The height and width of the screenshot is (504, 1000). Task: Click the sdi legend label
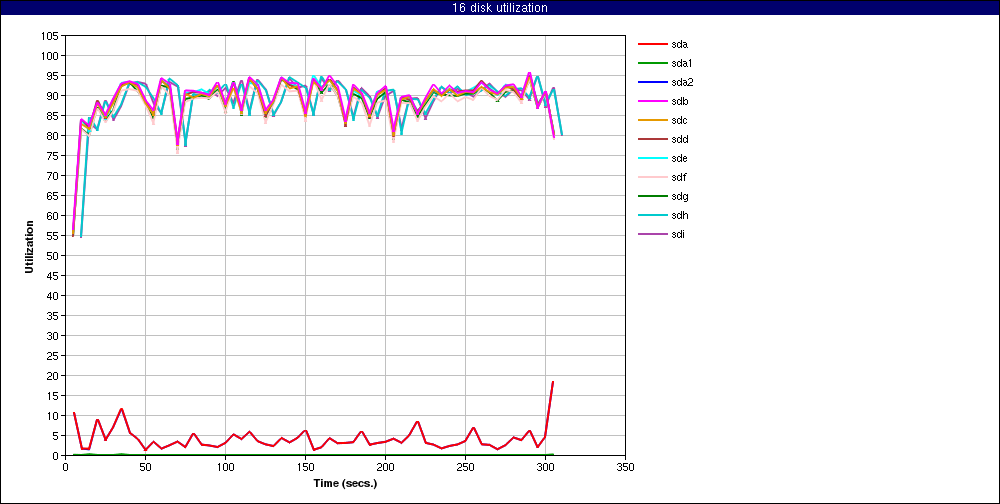(678, 234)
